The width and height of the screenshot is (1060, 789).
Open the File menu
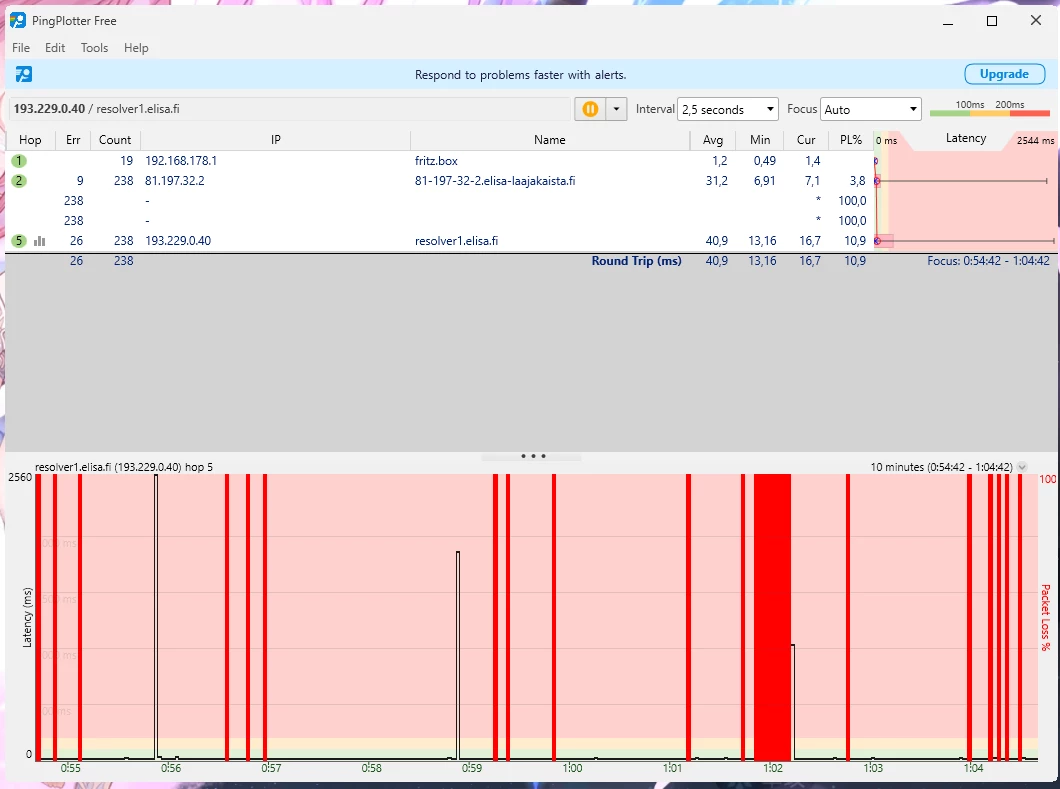pyautogui.click(x=21, y=48)
